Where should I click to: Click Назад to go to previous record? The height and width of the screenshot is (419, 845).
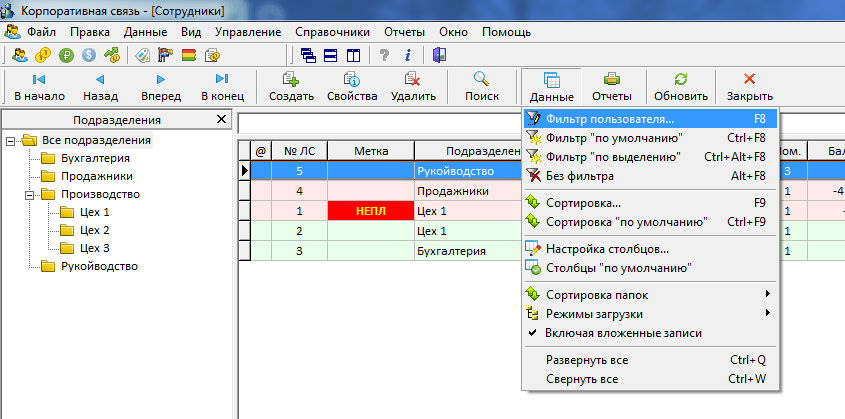click(100, 87)
